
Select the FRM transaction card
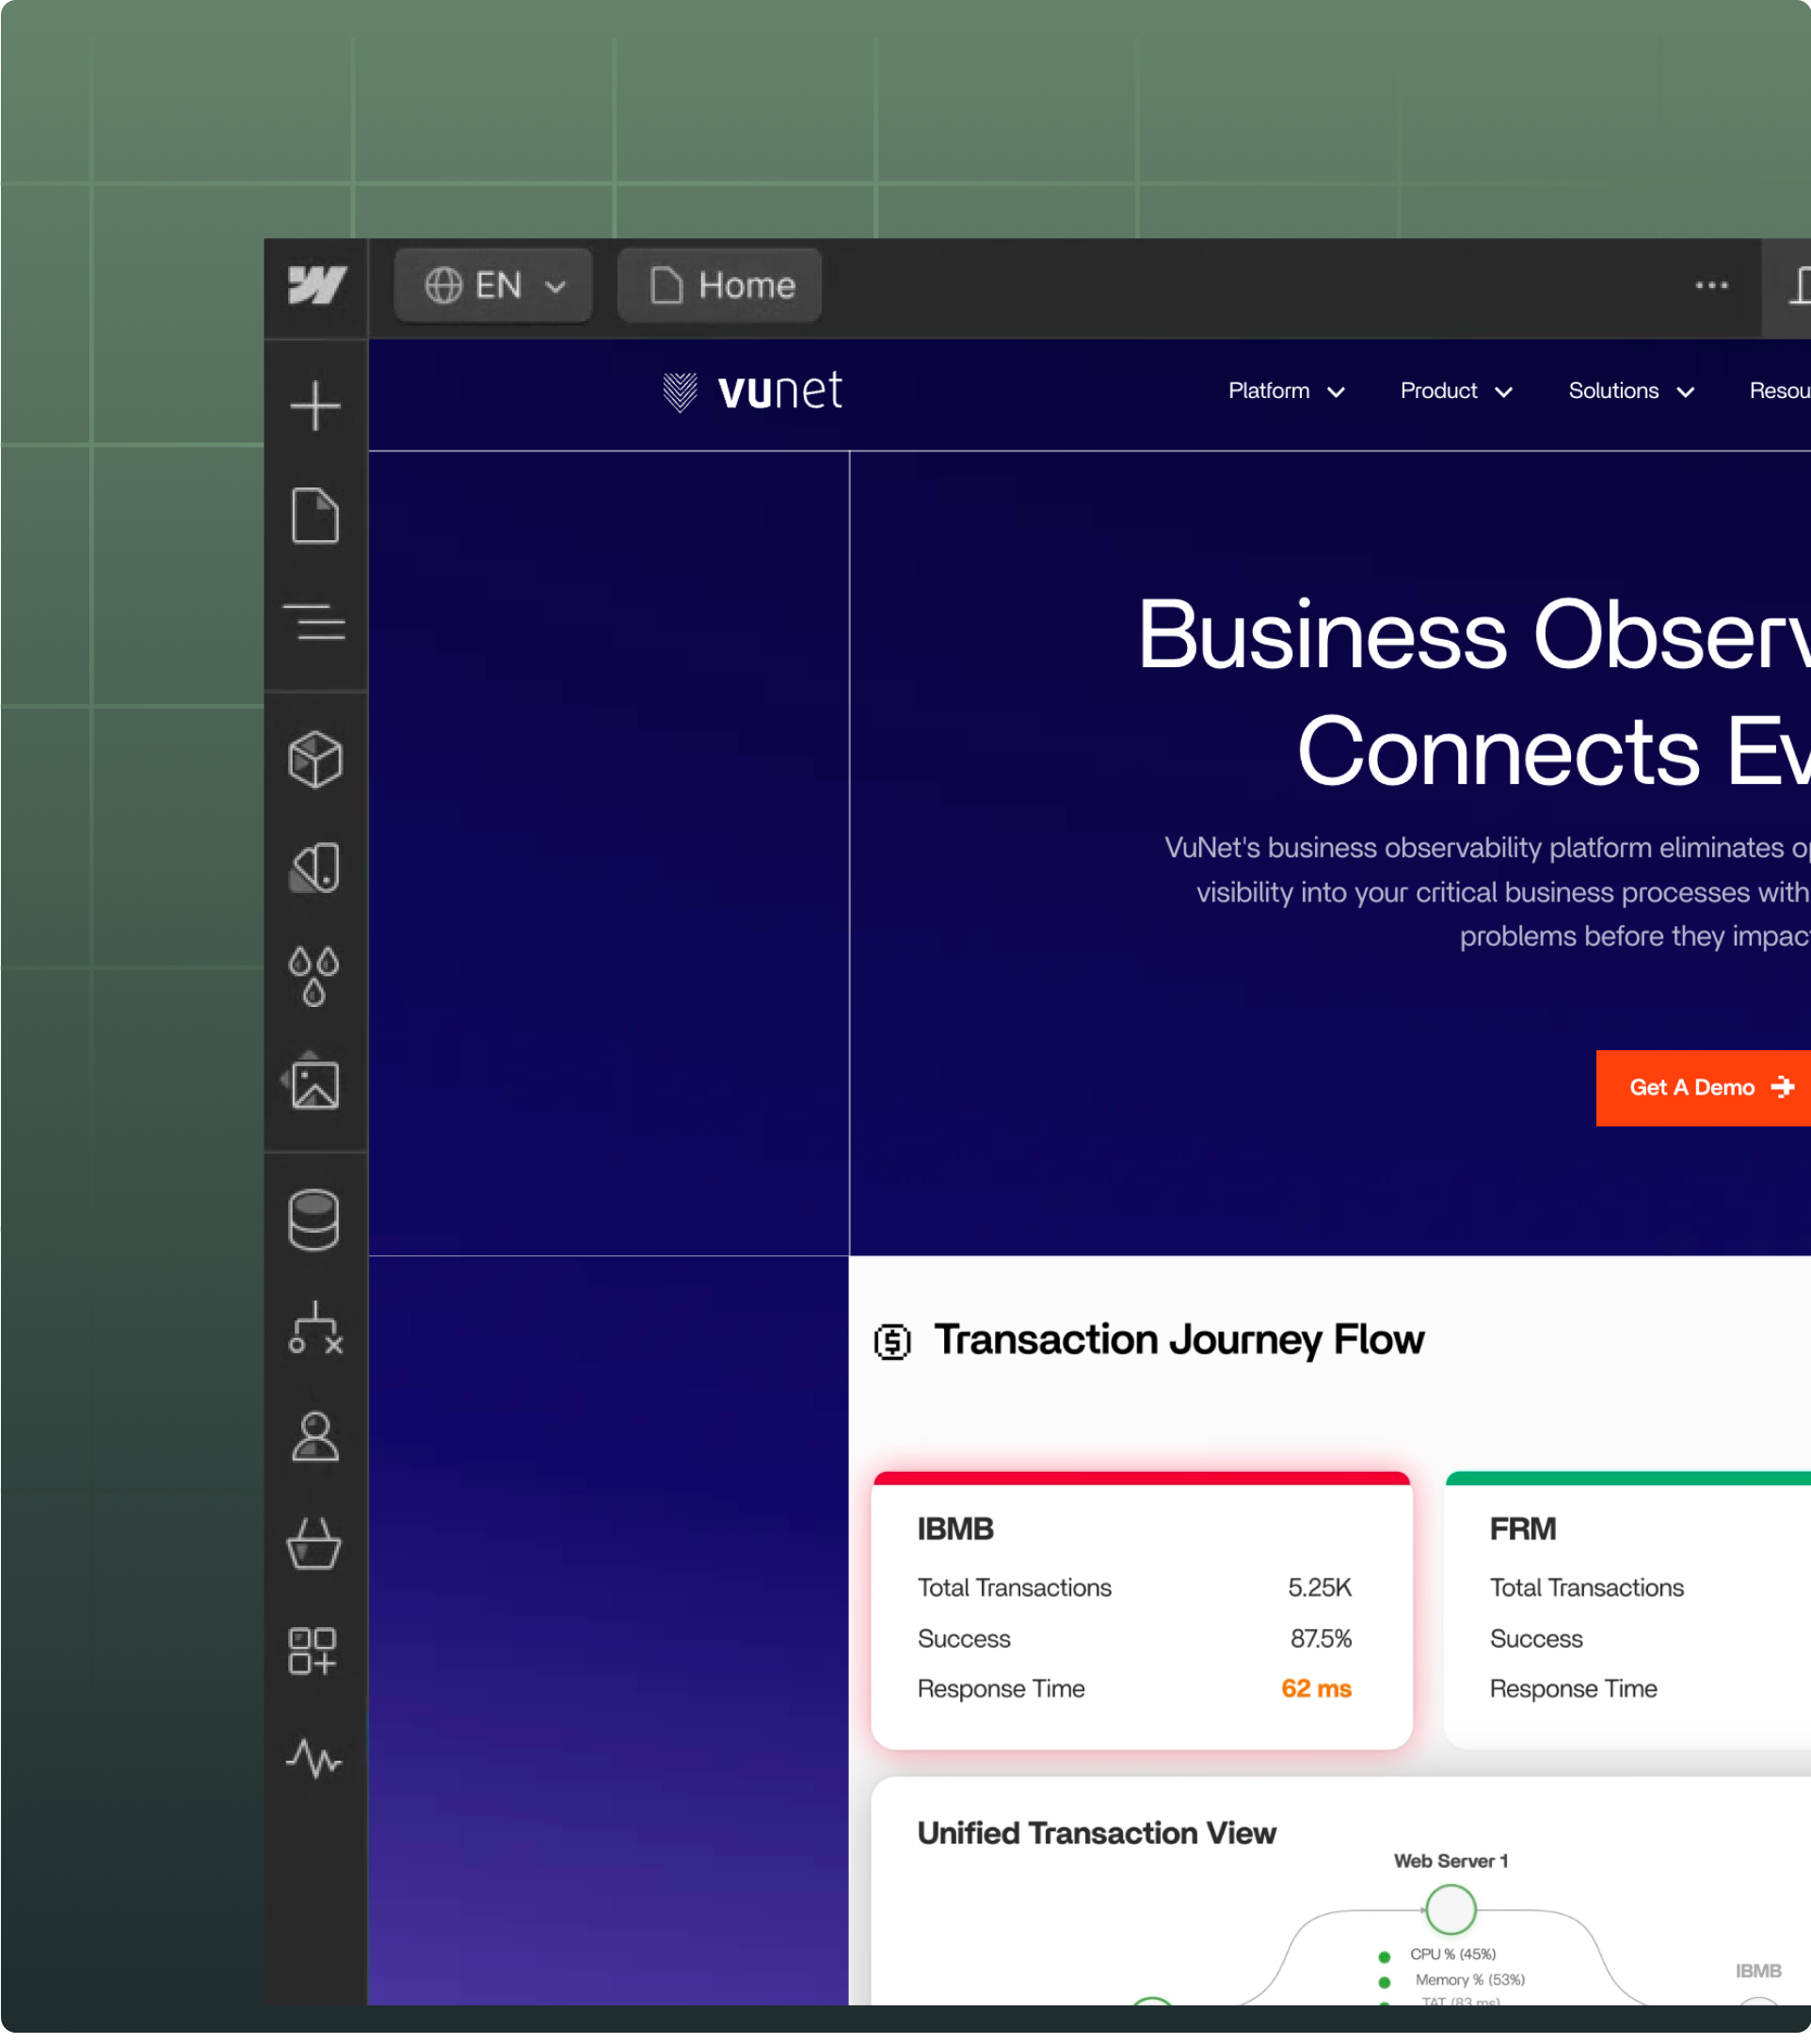tap(1628, 1610)
